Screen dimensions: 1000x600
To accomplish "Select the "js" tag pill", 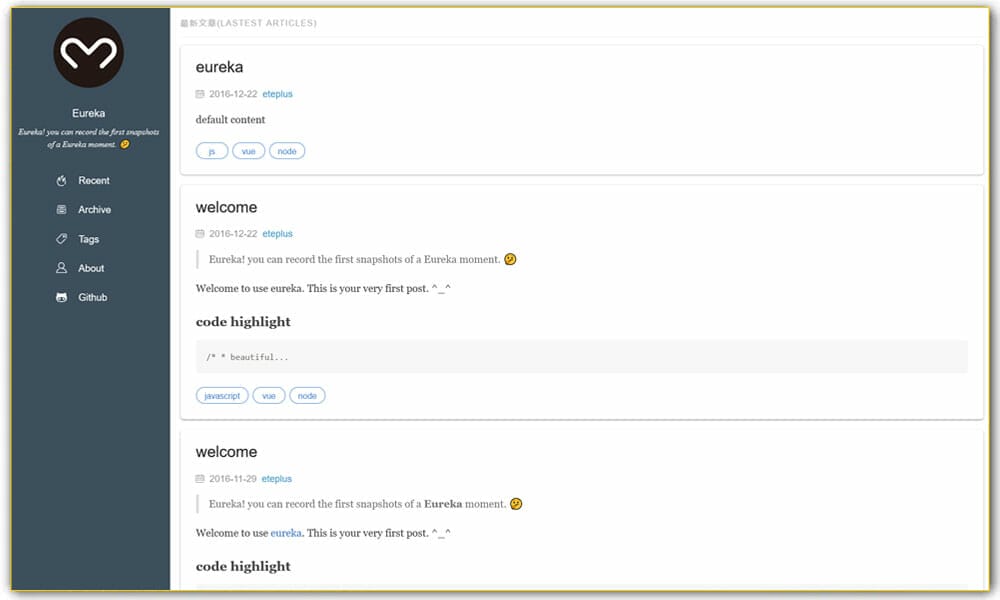I will coord(212,151).
